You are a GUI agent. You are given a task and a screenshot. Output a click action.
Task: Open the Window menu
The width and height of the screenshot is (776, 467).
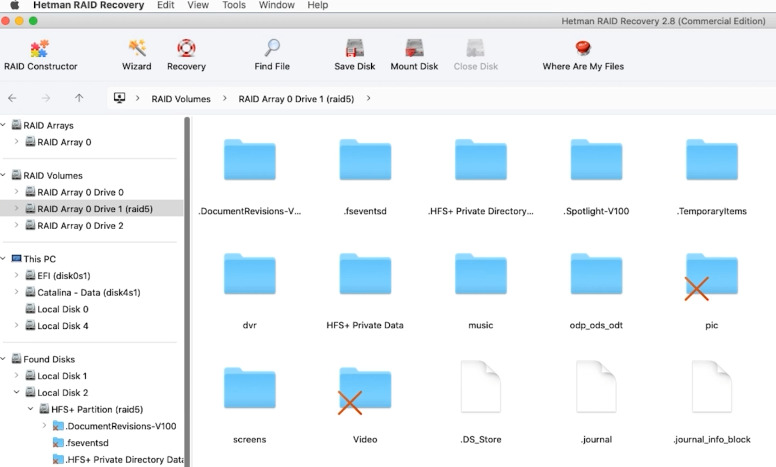(x=277, y=5)
